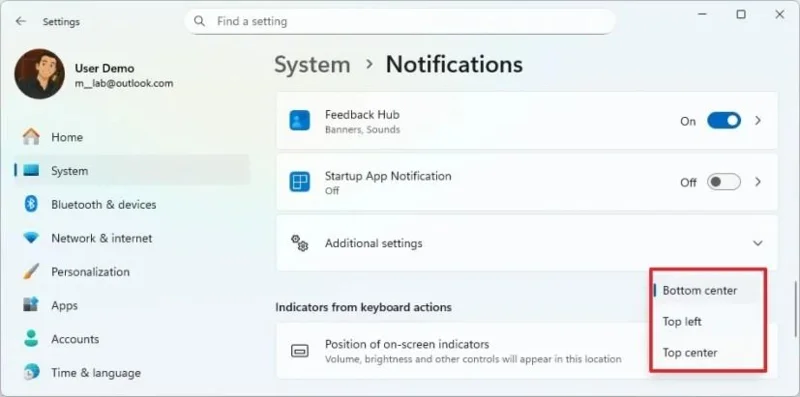Viewport: 800px width, 397px height.
Task: Click the System monitor icon
Action: coord(31,170)
